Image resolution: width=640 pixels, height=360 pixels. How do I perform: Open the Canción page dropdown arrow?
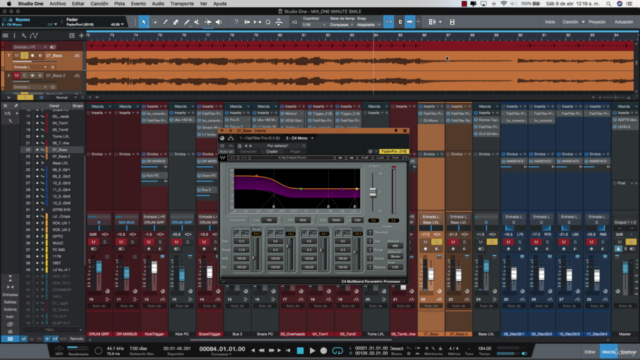pos(583,22)
